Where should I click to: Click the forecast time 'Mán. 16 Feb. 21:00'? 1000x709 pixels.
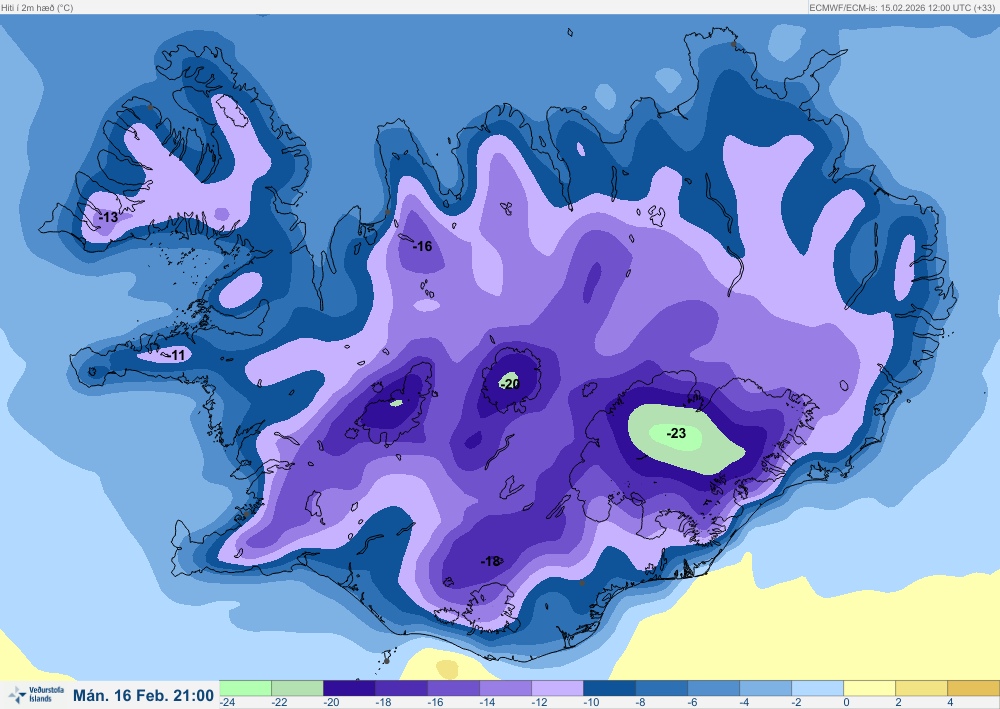click(143, 695)
